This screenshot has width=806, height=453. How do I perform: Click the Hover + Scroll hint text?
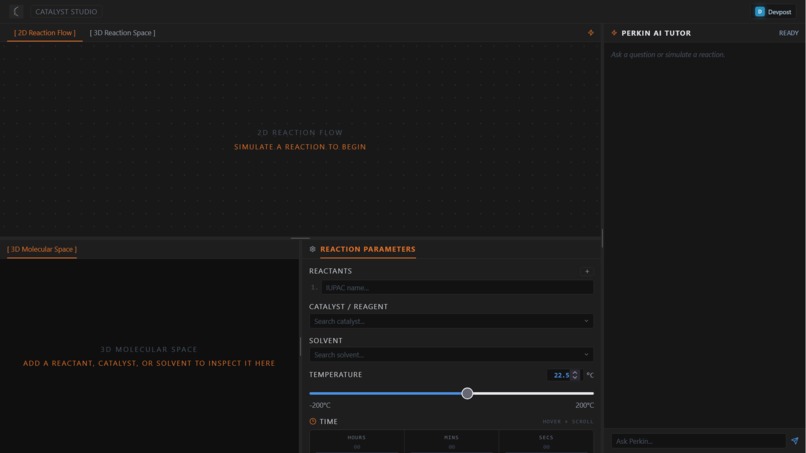tap(567, 422)
